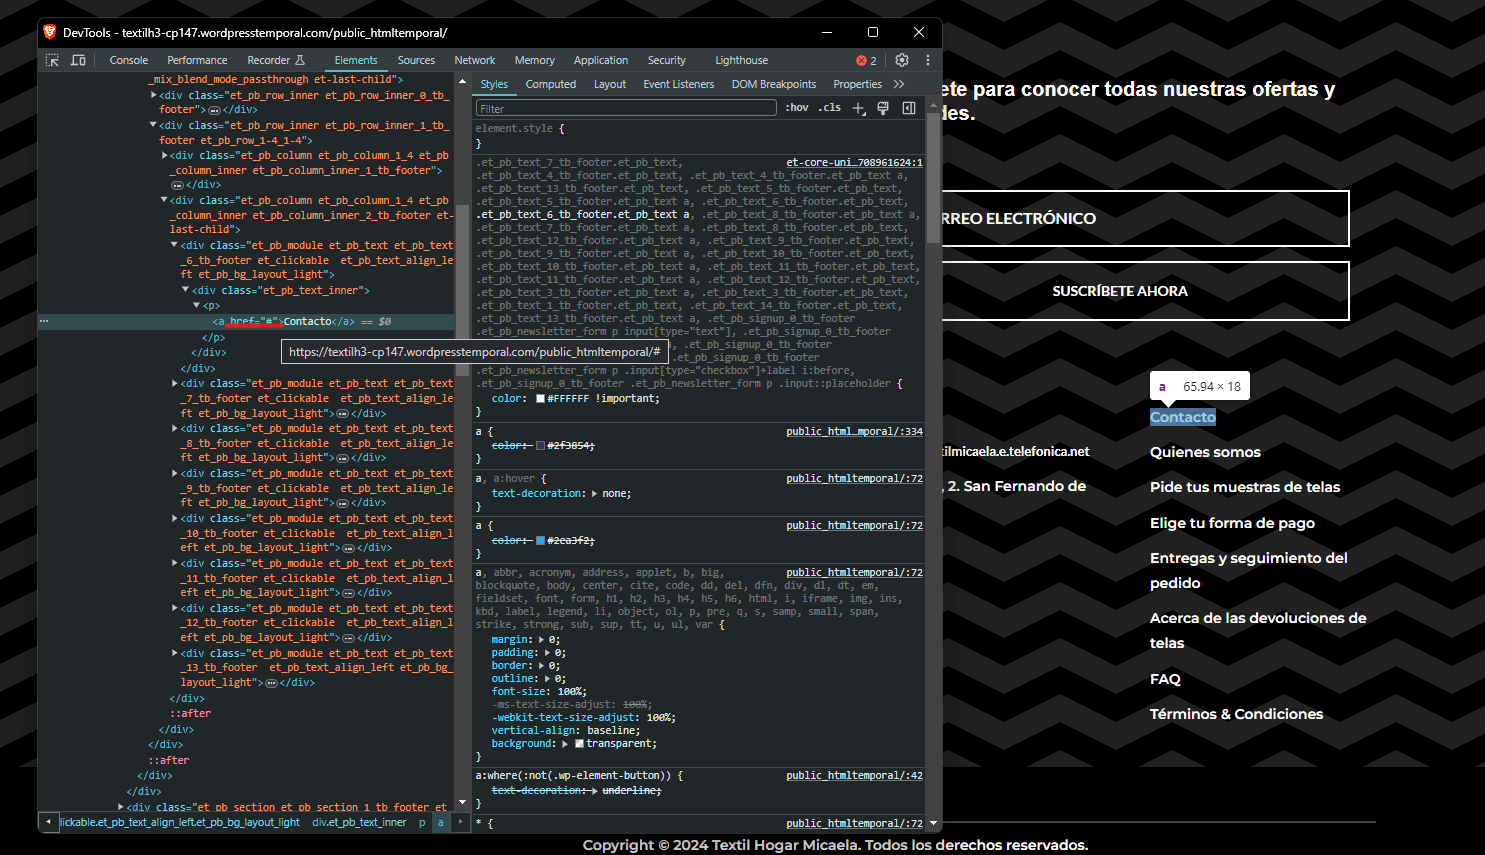The width and height of the screenshot is (1485, 855).
Task: Add new style rule plus icon
Action: tap(858, 108)
